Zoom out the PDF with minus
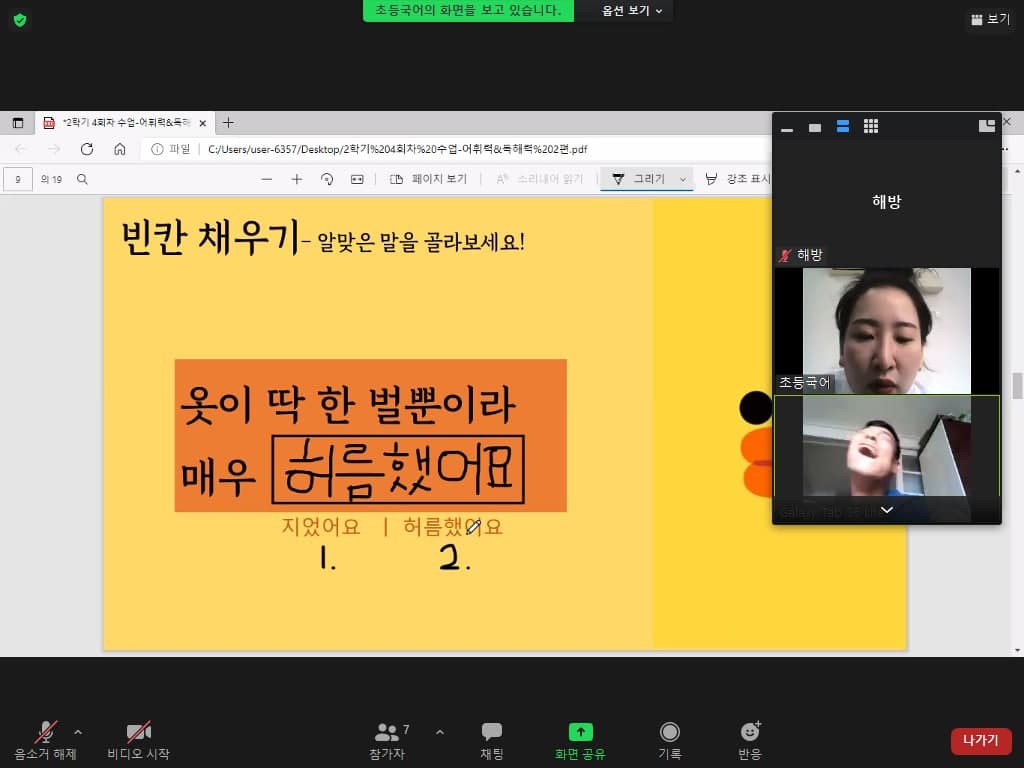Screen dimensions: 1024x768 266,179
